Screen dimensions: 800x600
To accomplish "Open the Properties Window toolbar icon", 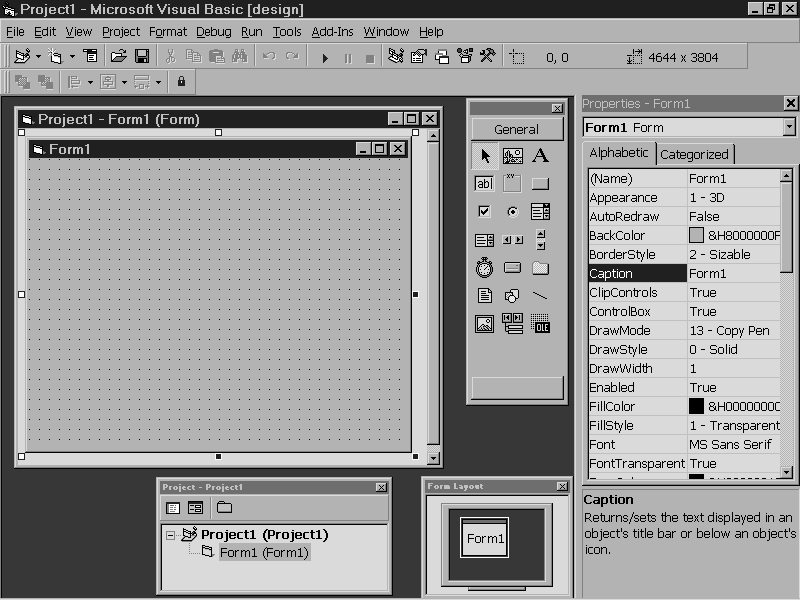I will (418, 56).
